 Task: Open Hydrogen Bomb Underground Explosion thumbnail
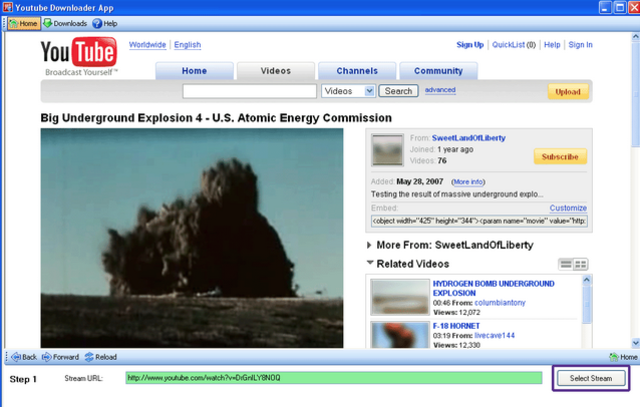(x=400, y=297)
